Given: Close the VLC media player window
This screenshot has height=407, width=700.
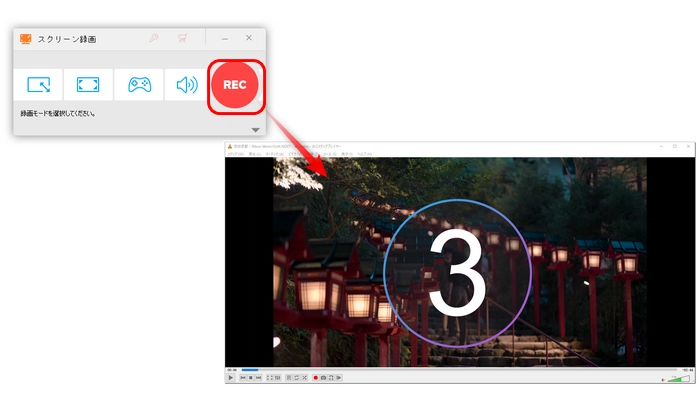Looking at the screenshot, I should (689, 146).
